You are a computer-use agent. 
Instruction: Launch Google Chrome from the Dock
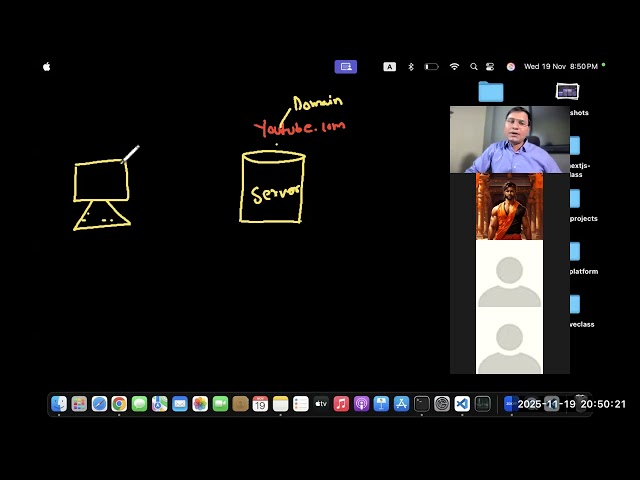coord(119,404)
